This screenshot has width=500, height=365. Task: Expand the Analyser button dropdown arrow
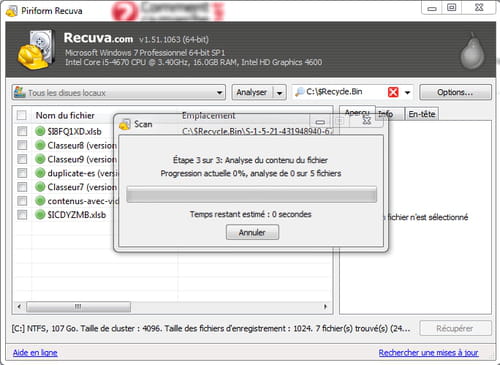pos(279,92)
